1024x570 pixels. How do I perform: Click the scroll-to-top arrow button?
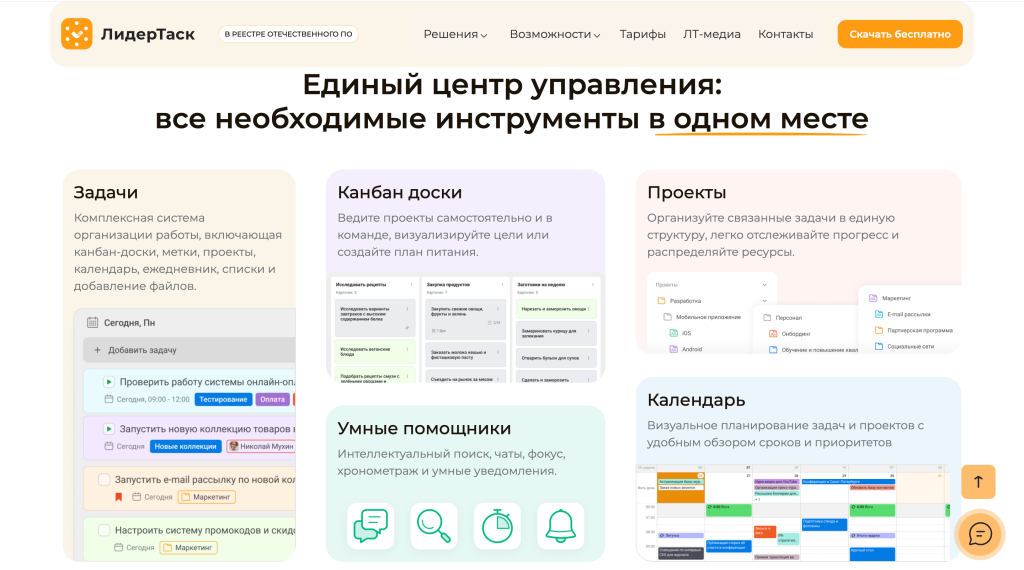[x=978, y=482]
